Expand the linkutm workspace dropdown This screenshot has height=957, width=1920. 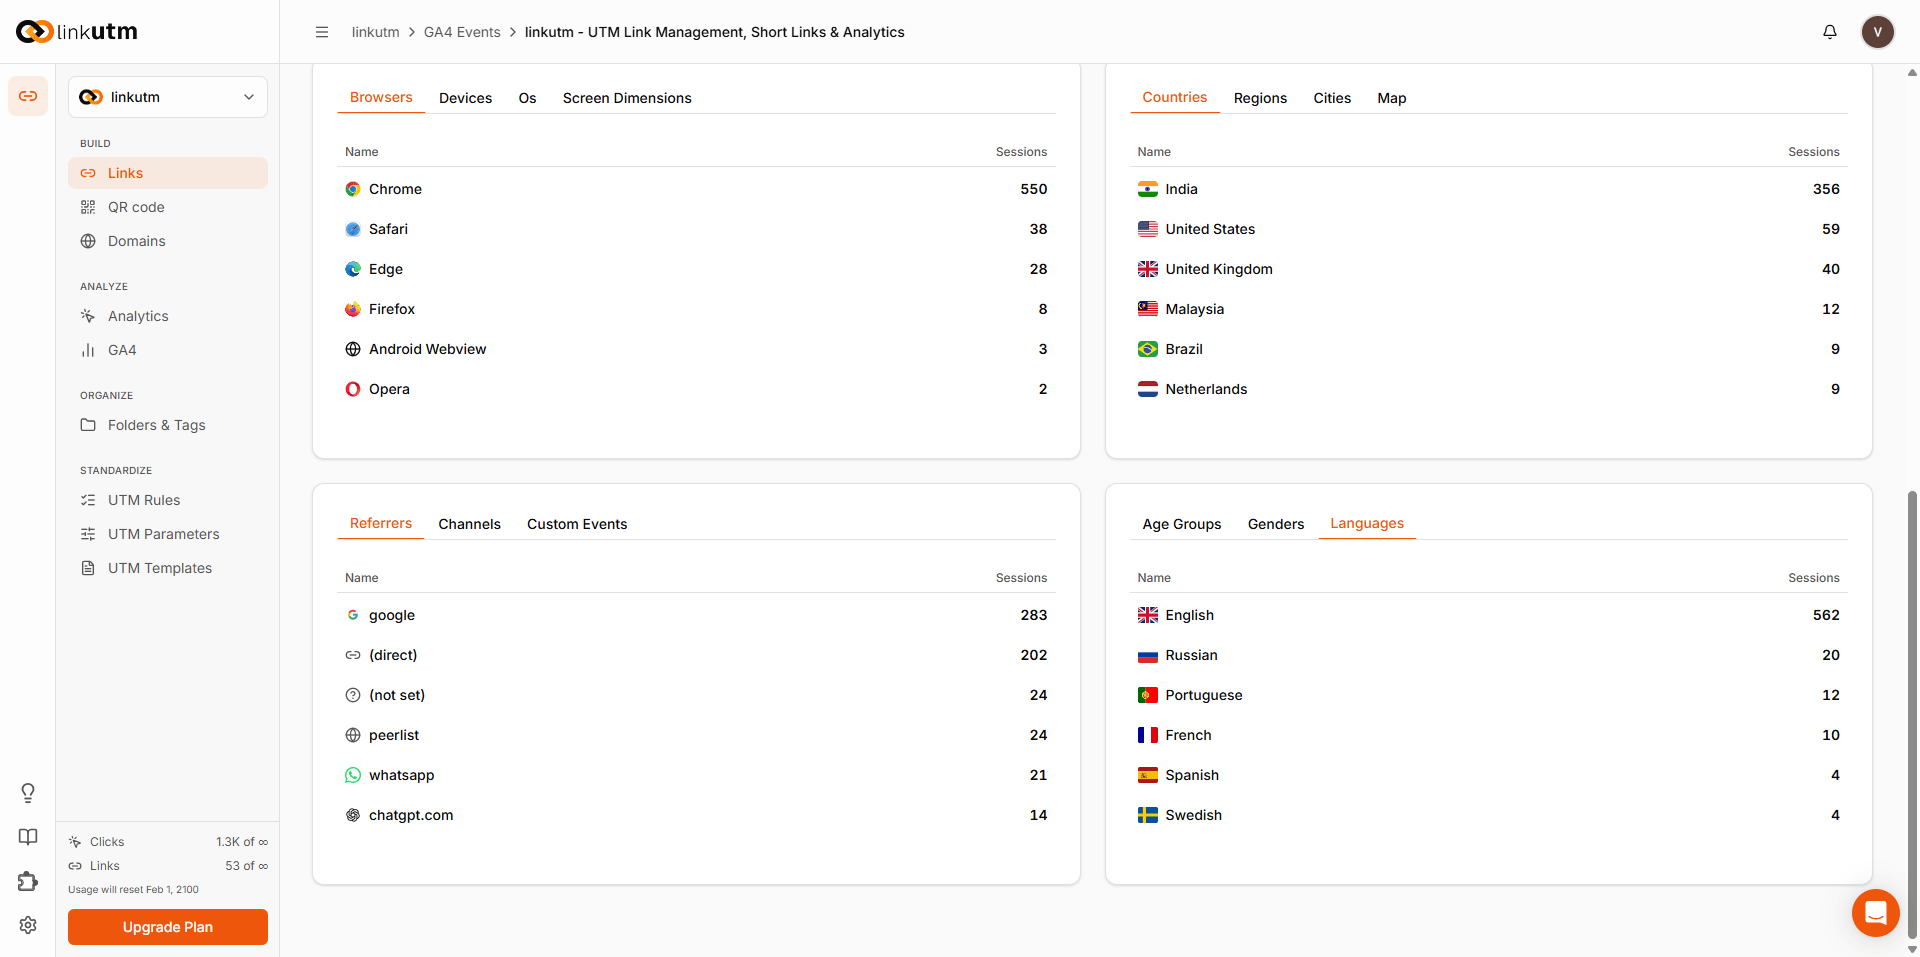[x=168, y=97]
